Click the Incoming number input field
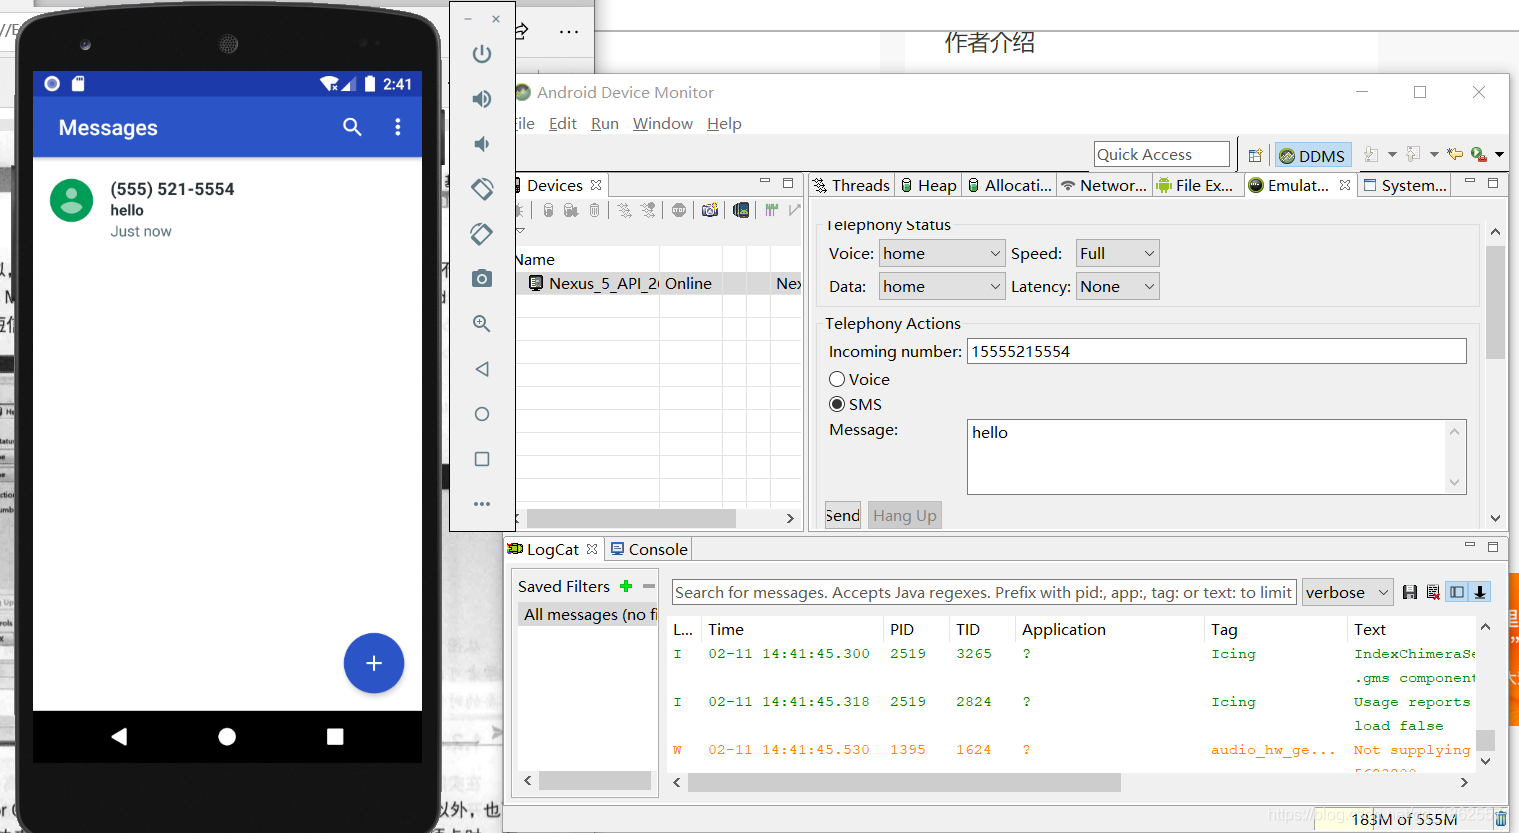Screen dimensions: 1519x833 (1216, 351)
